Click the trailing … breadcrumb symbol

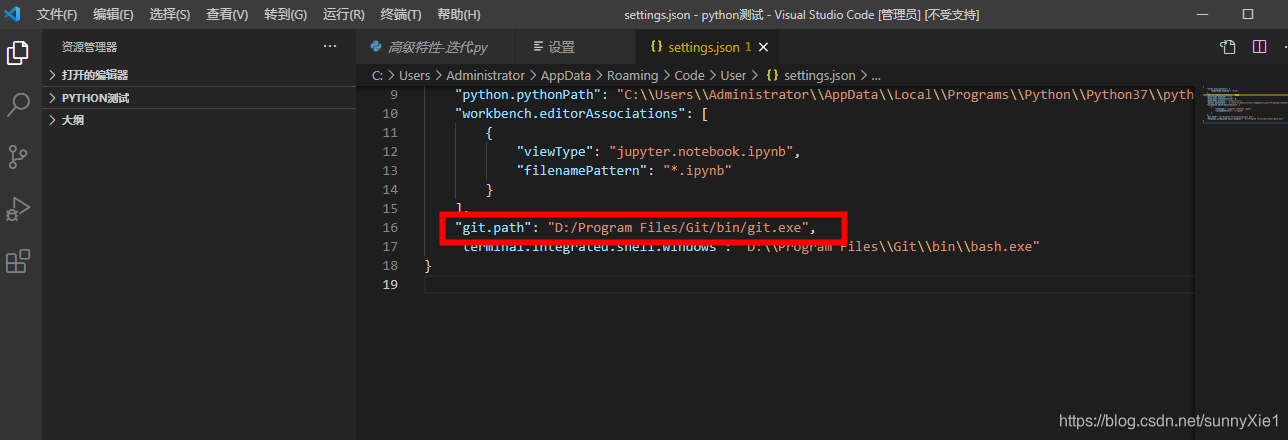[876, 76]
